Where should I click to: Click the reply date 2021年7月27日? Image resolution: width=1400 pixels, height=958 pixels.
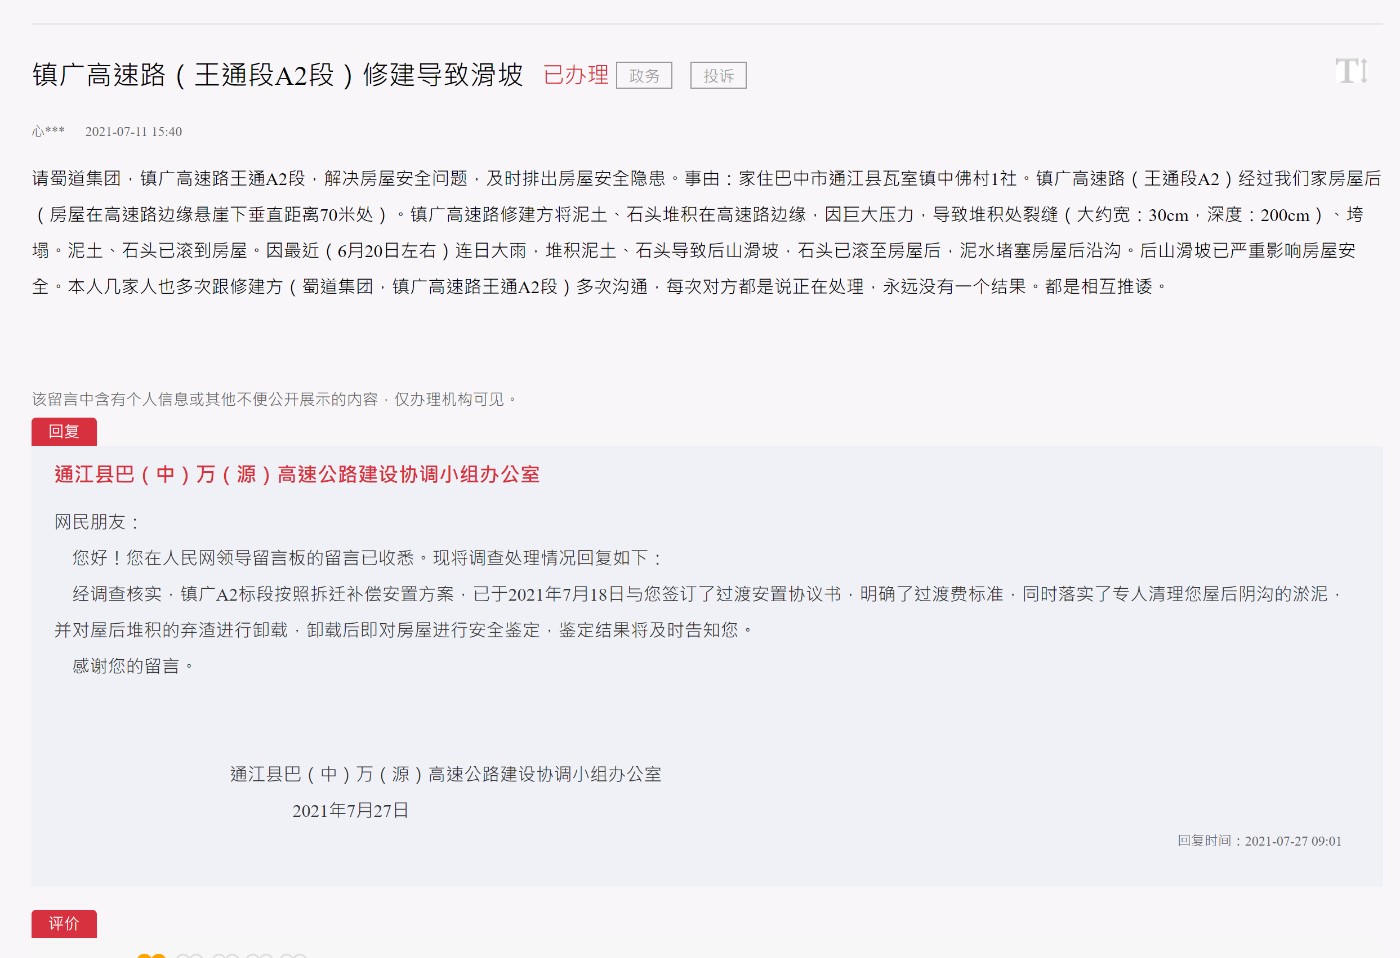[x=350, y=810]
